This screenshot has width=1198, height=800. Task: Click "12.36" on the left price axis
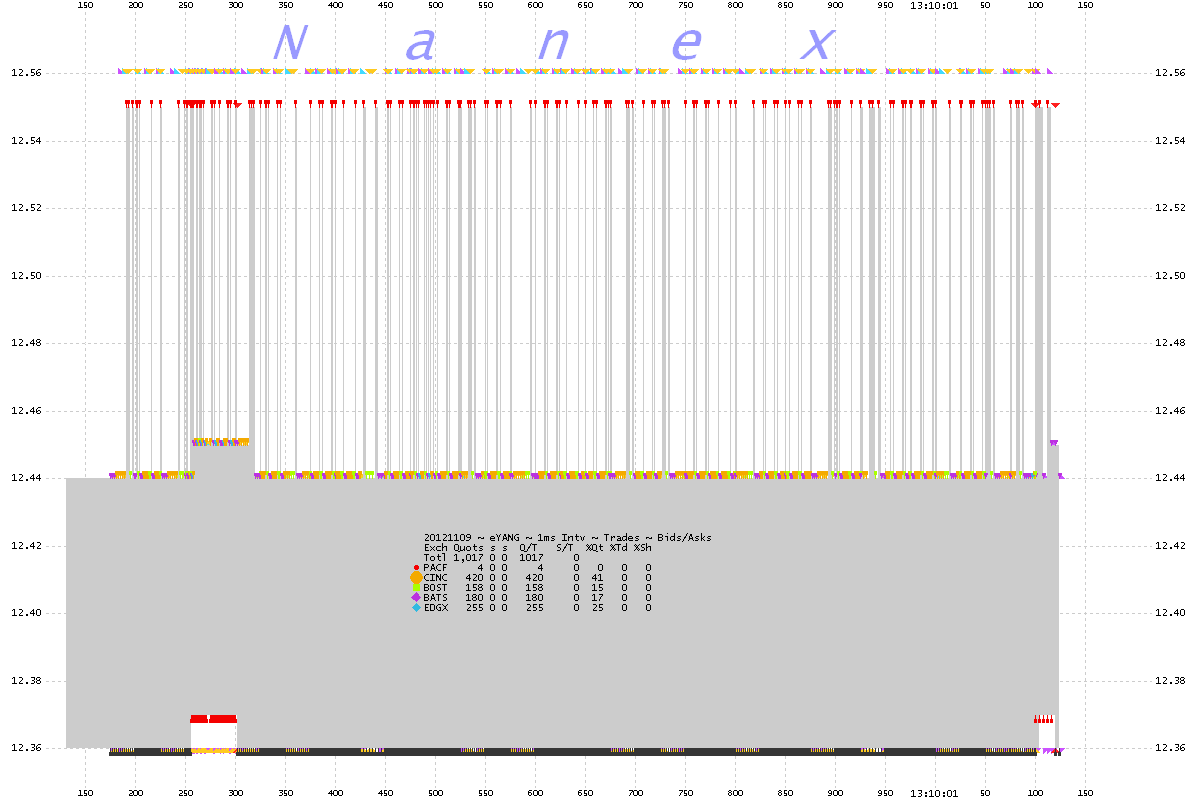click(x=26, y=748)
